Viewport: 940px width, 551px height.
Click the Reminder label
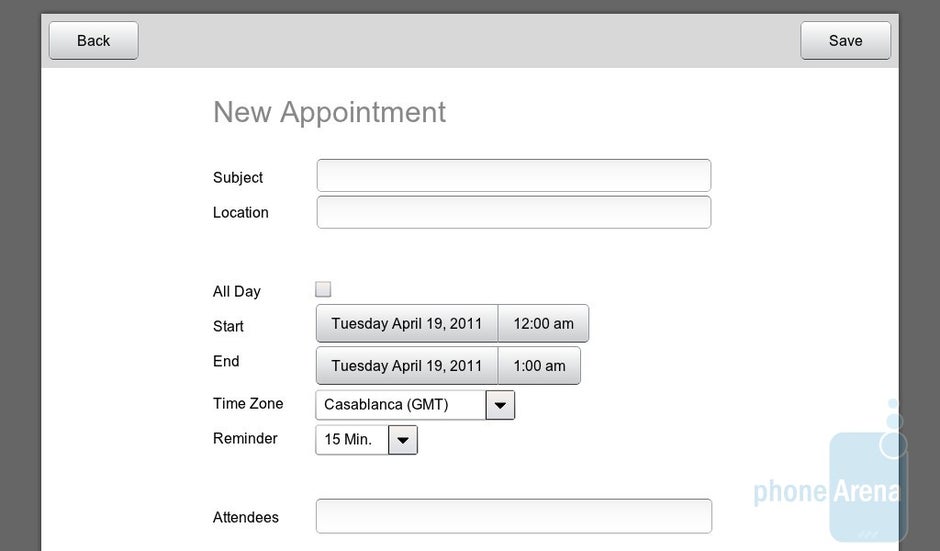[x=245, y=438]
